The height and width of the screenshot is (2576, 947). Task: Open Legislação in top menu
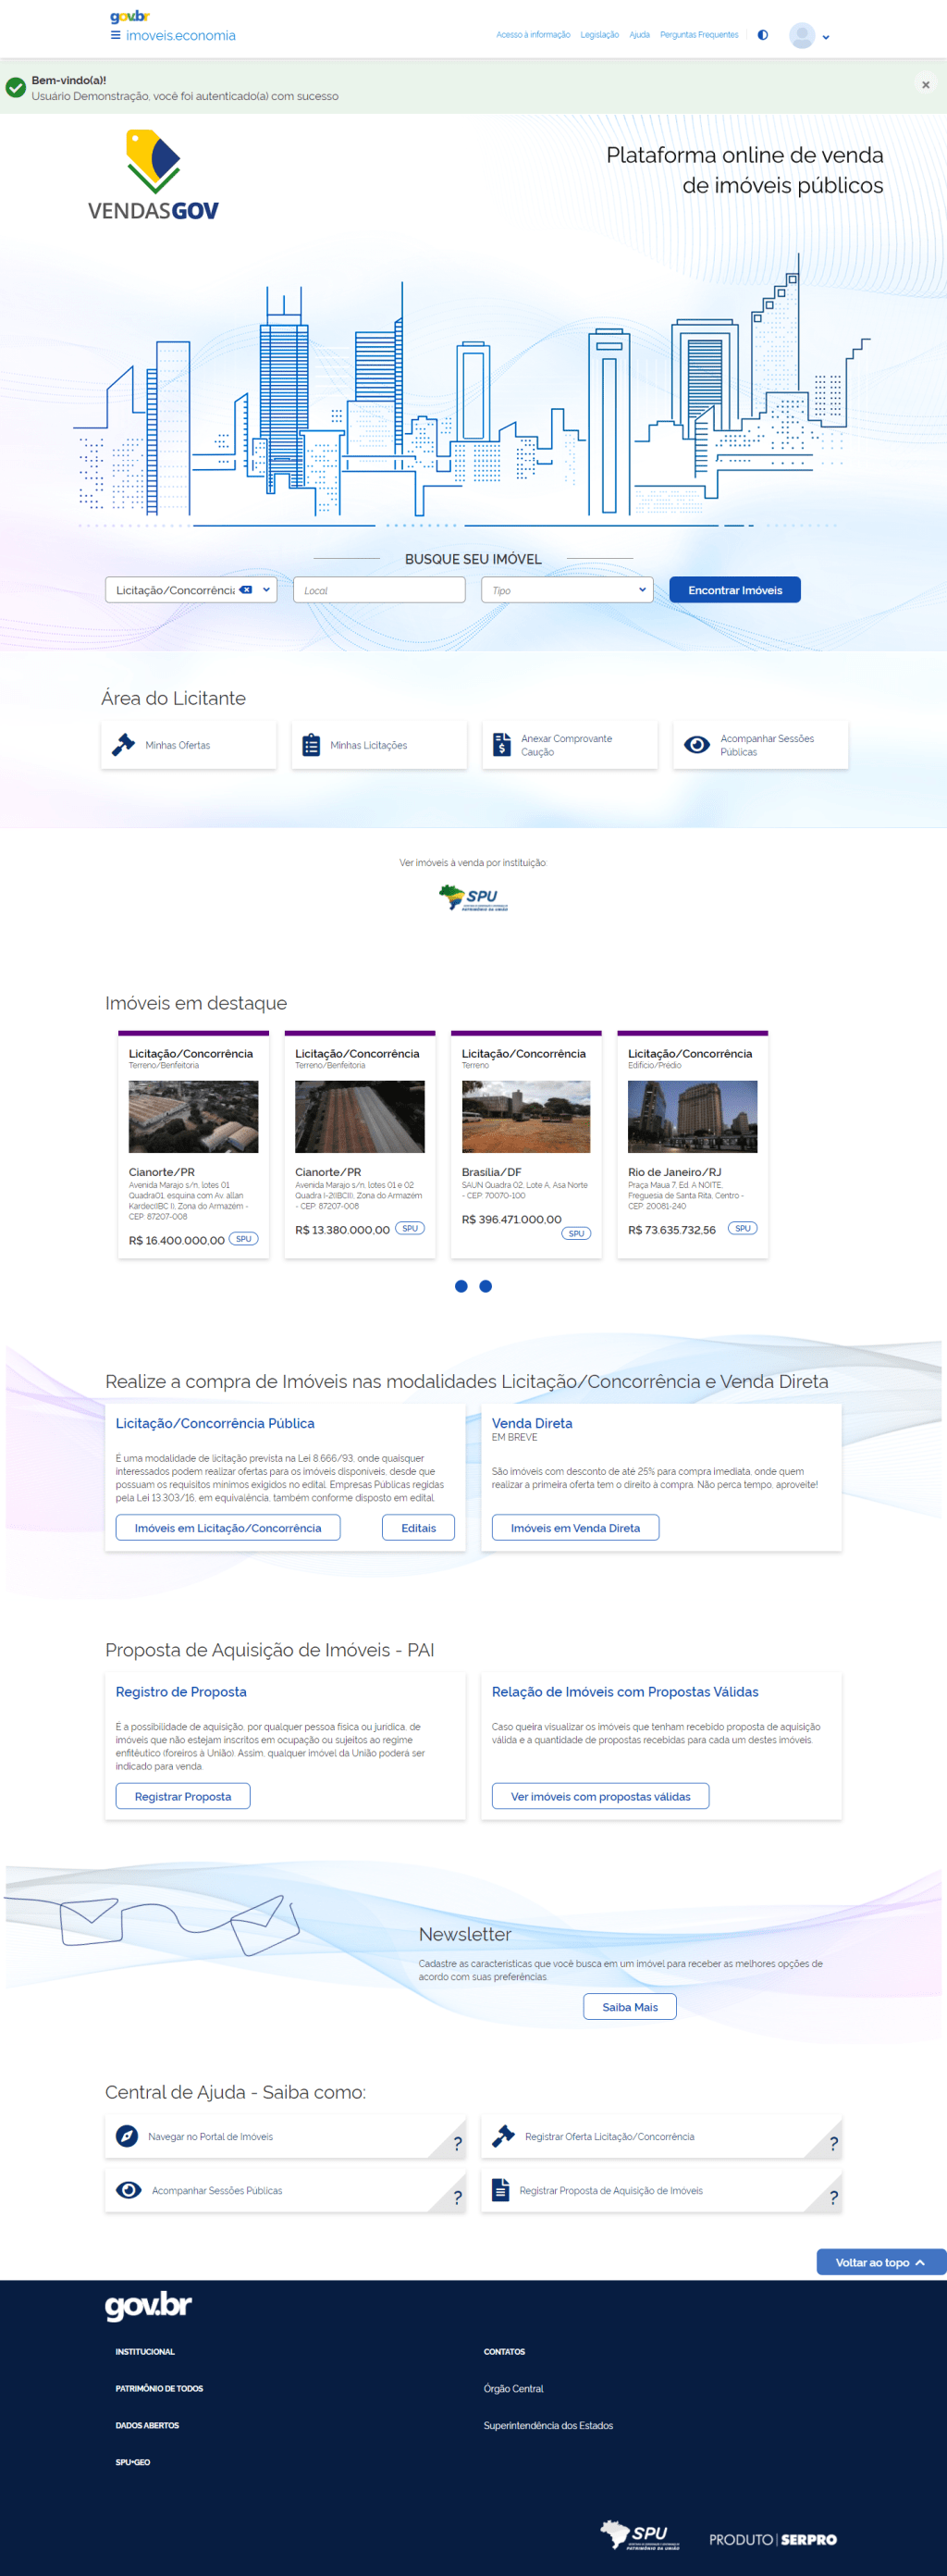tap(599, 35)
